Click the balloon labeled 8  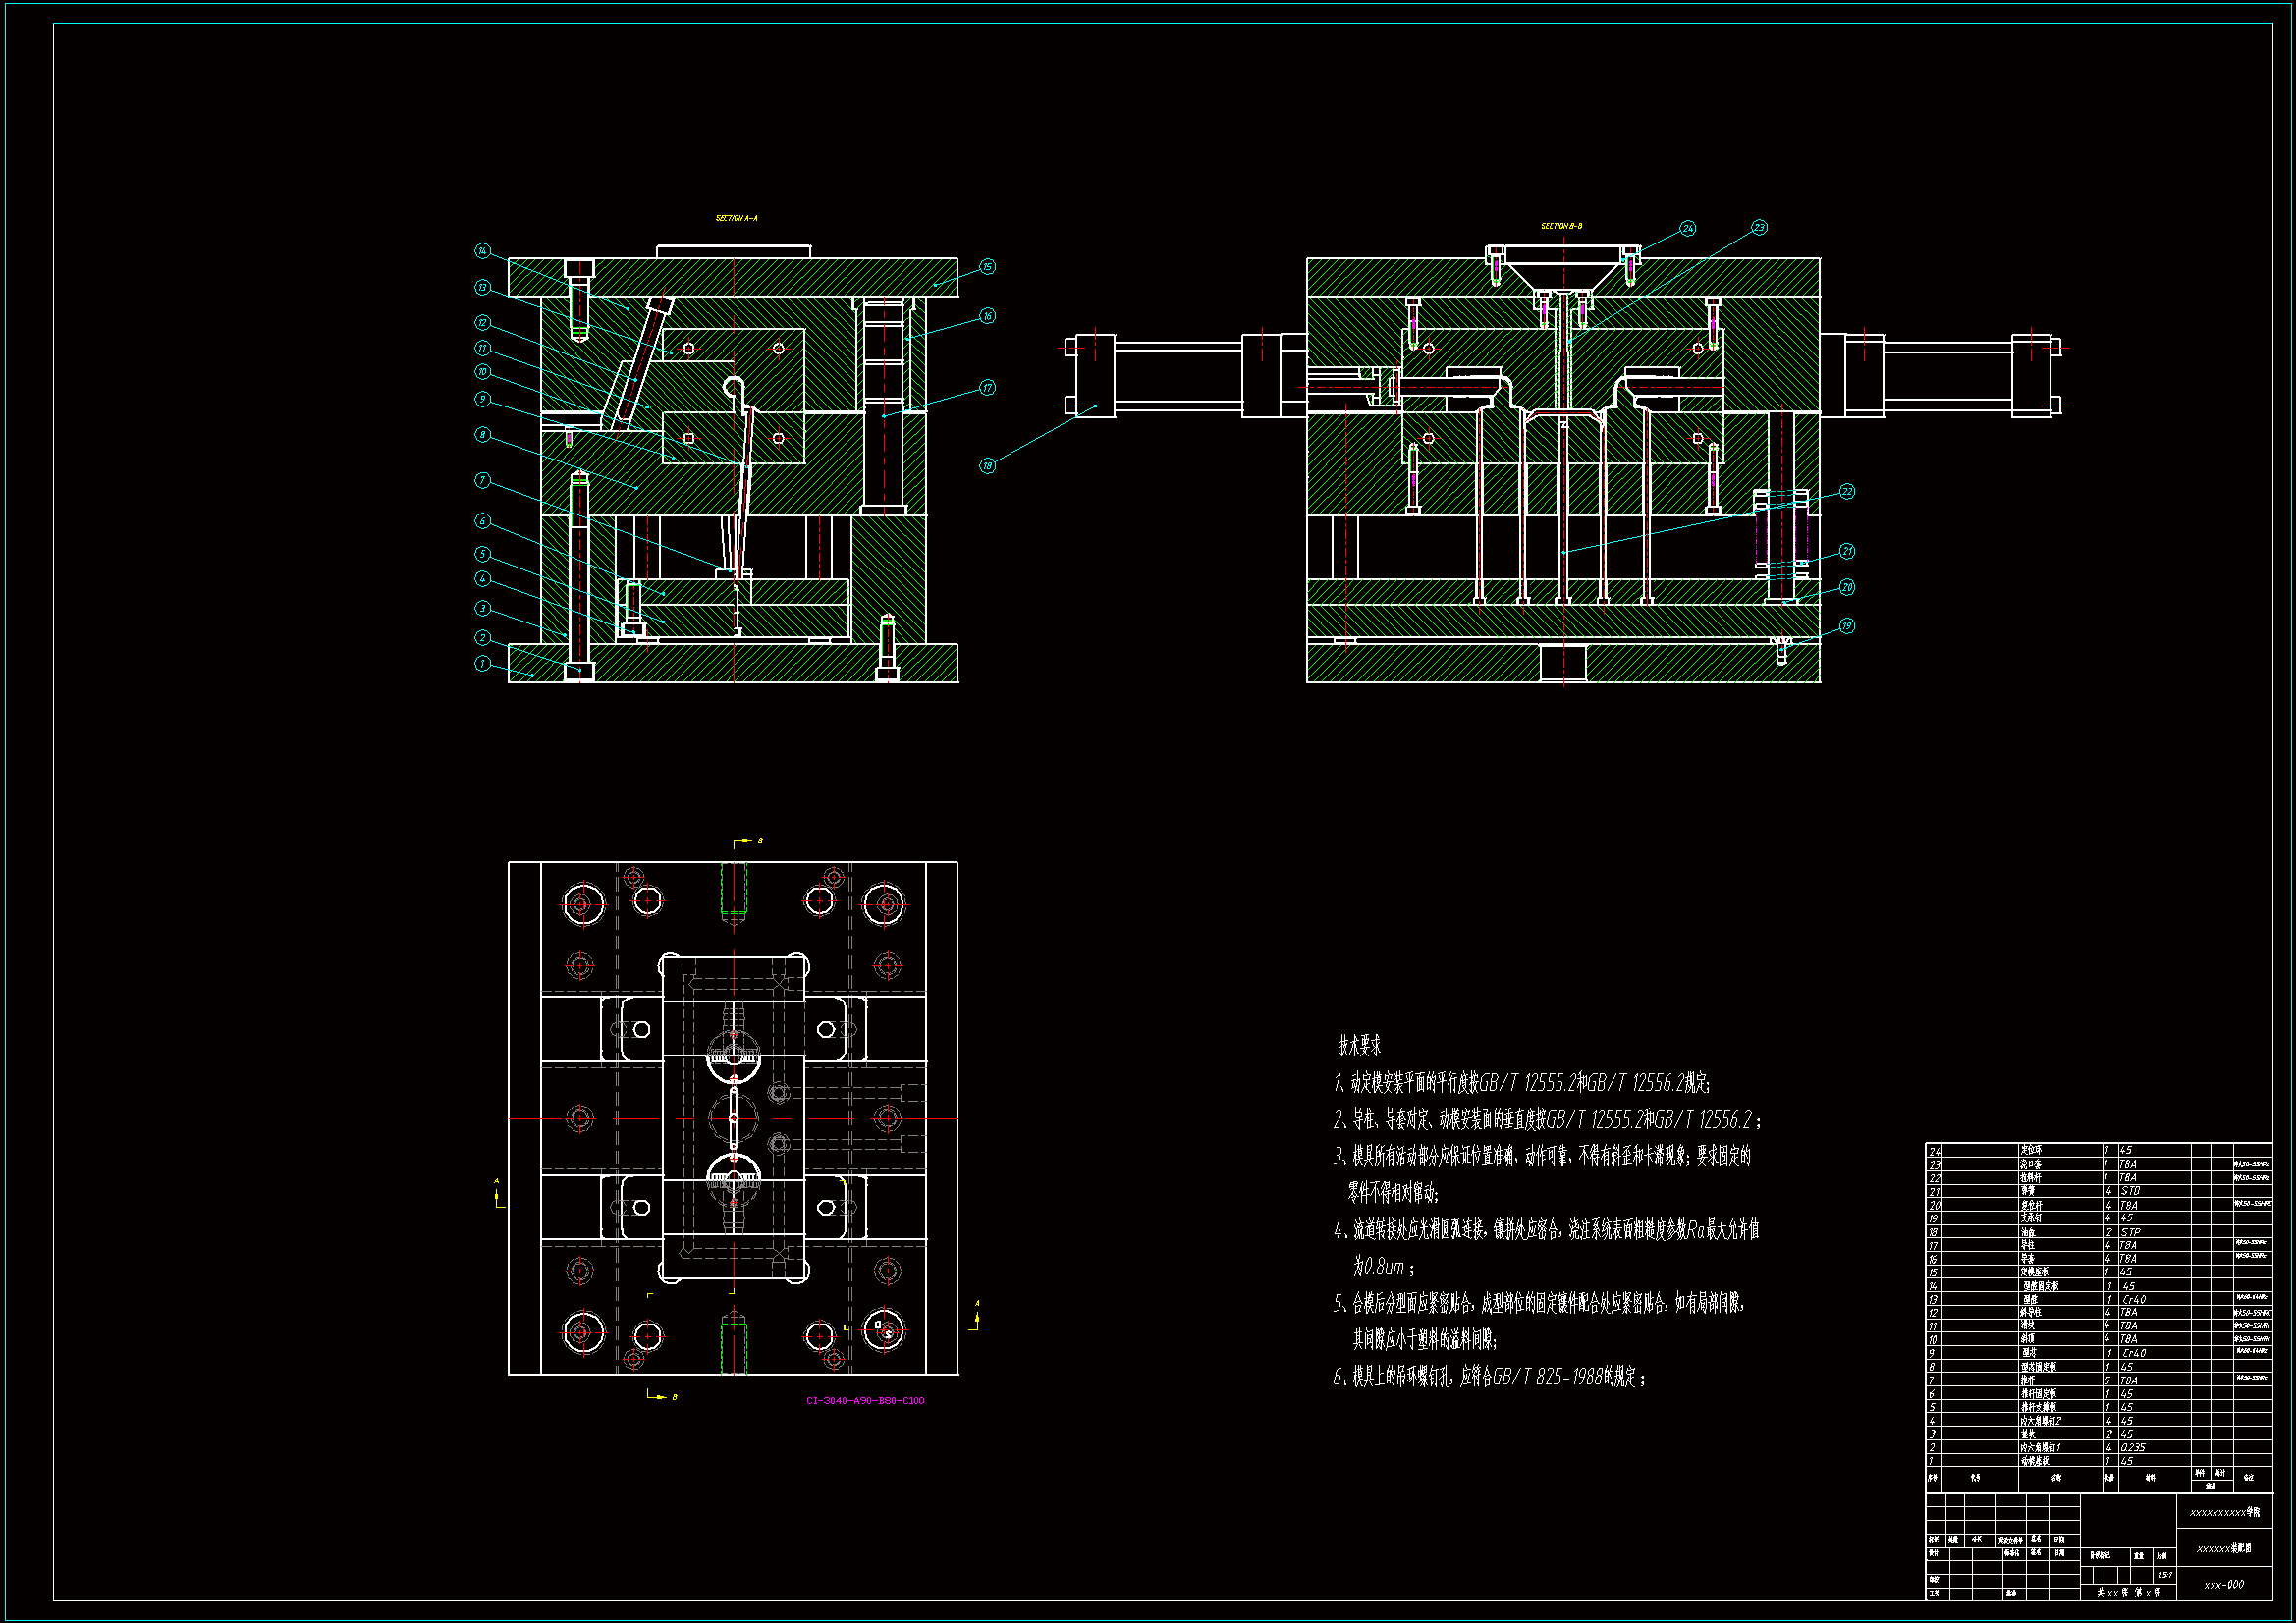(x=483, y=435)
